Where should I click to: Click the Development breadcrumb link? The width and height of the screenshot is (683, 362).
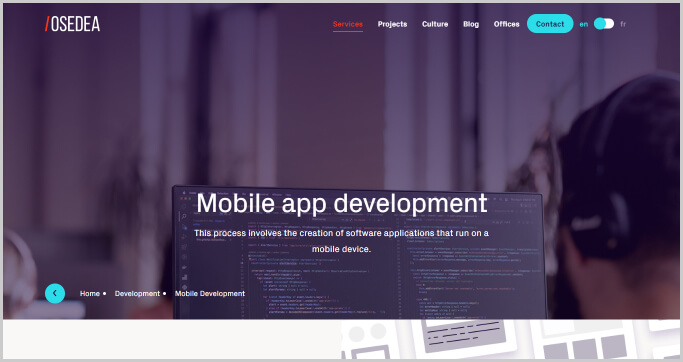tap(137, 294)
